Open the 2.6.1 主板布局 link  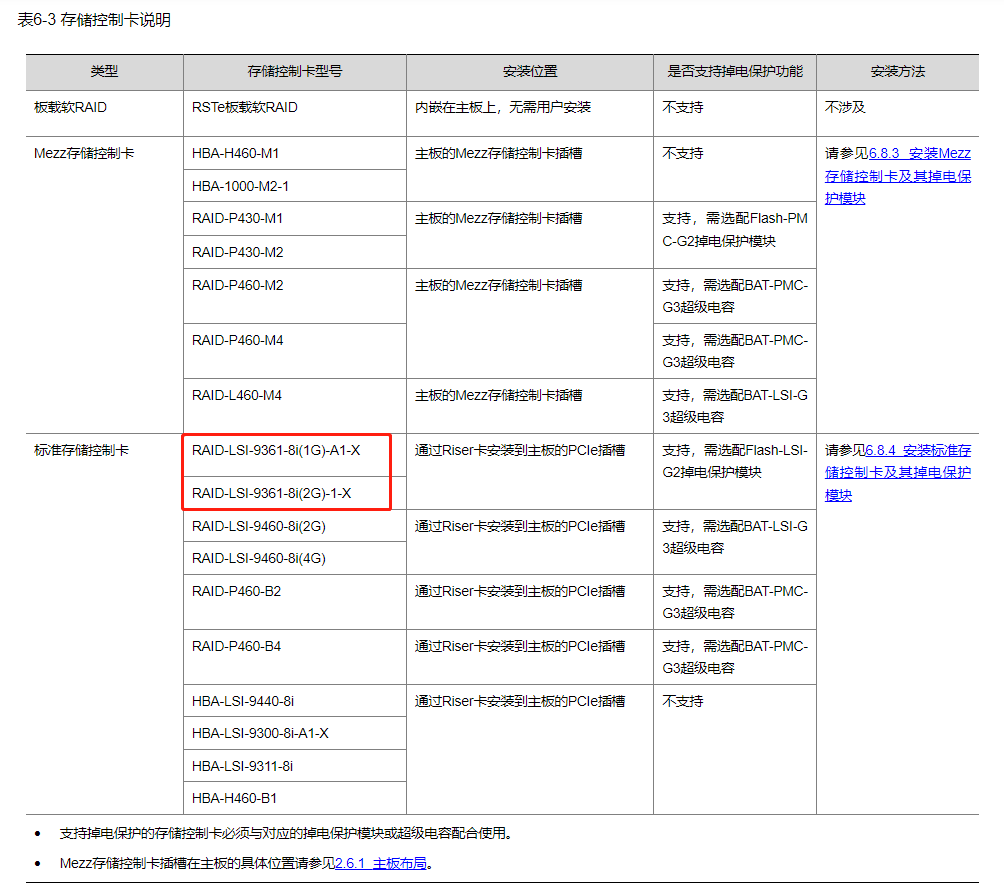tap(381, 863)
